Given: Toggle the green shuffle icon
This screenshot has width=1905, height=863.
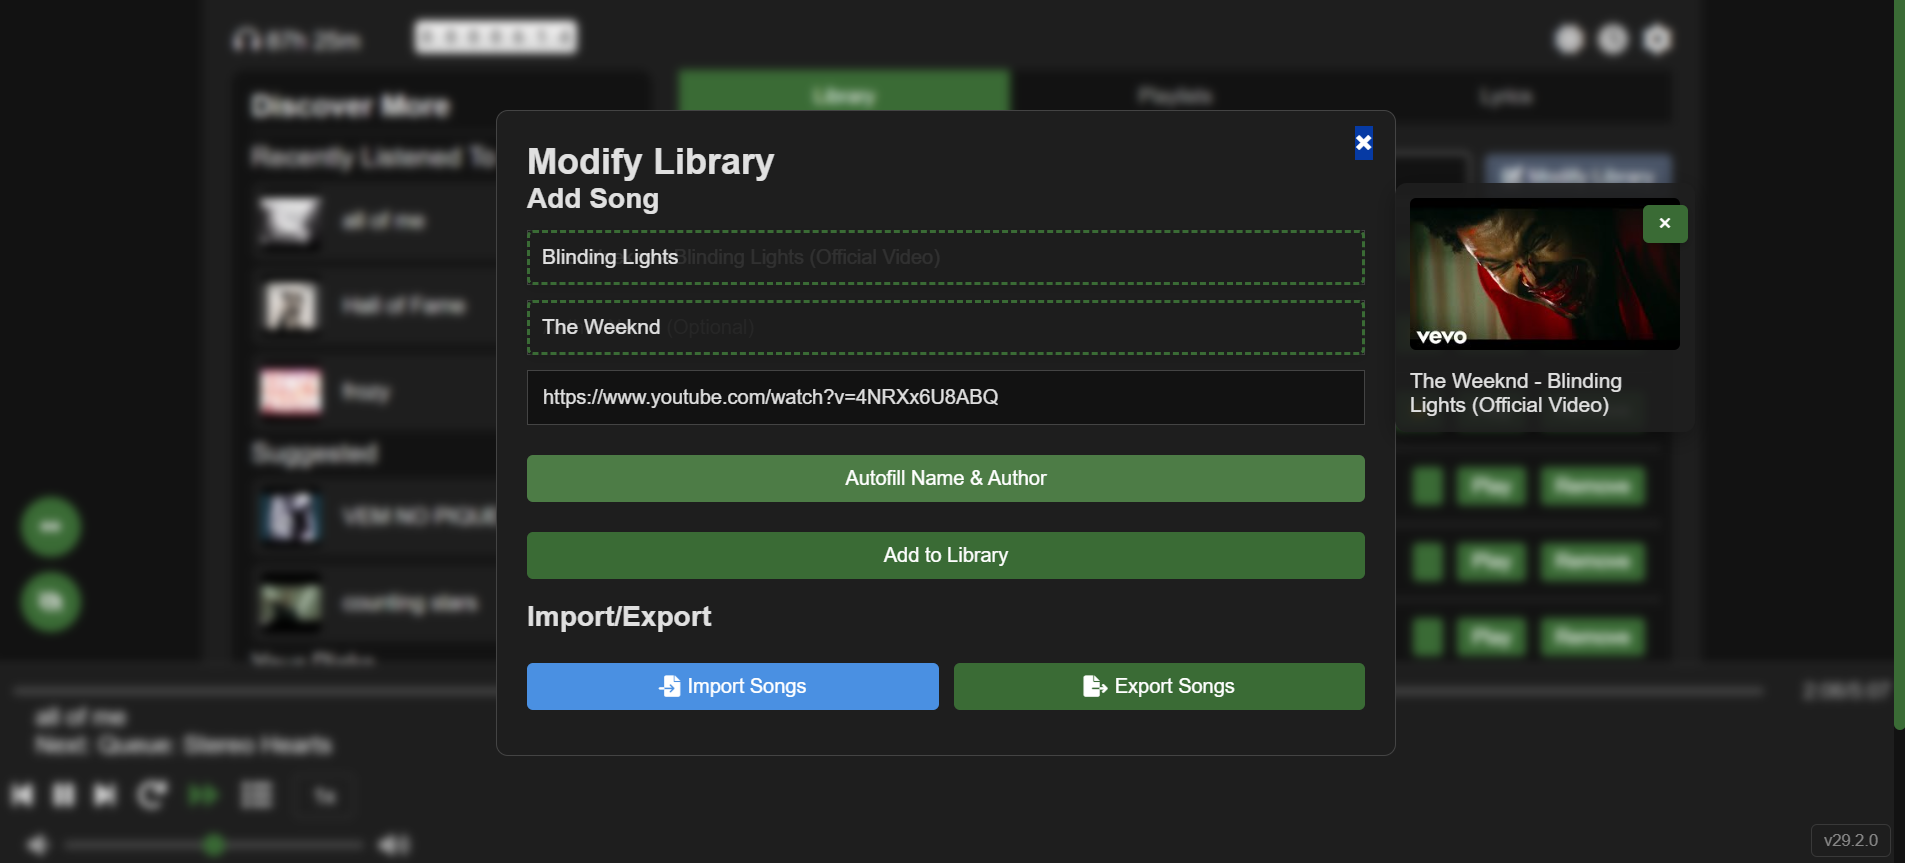Looking at the screenshot, I should click(203, 795).
